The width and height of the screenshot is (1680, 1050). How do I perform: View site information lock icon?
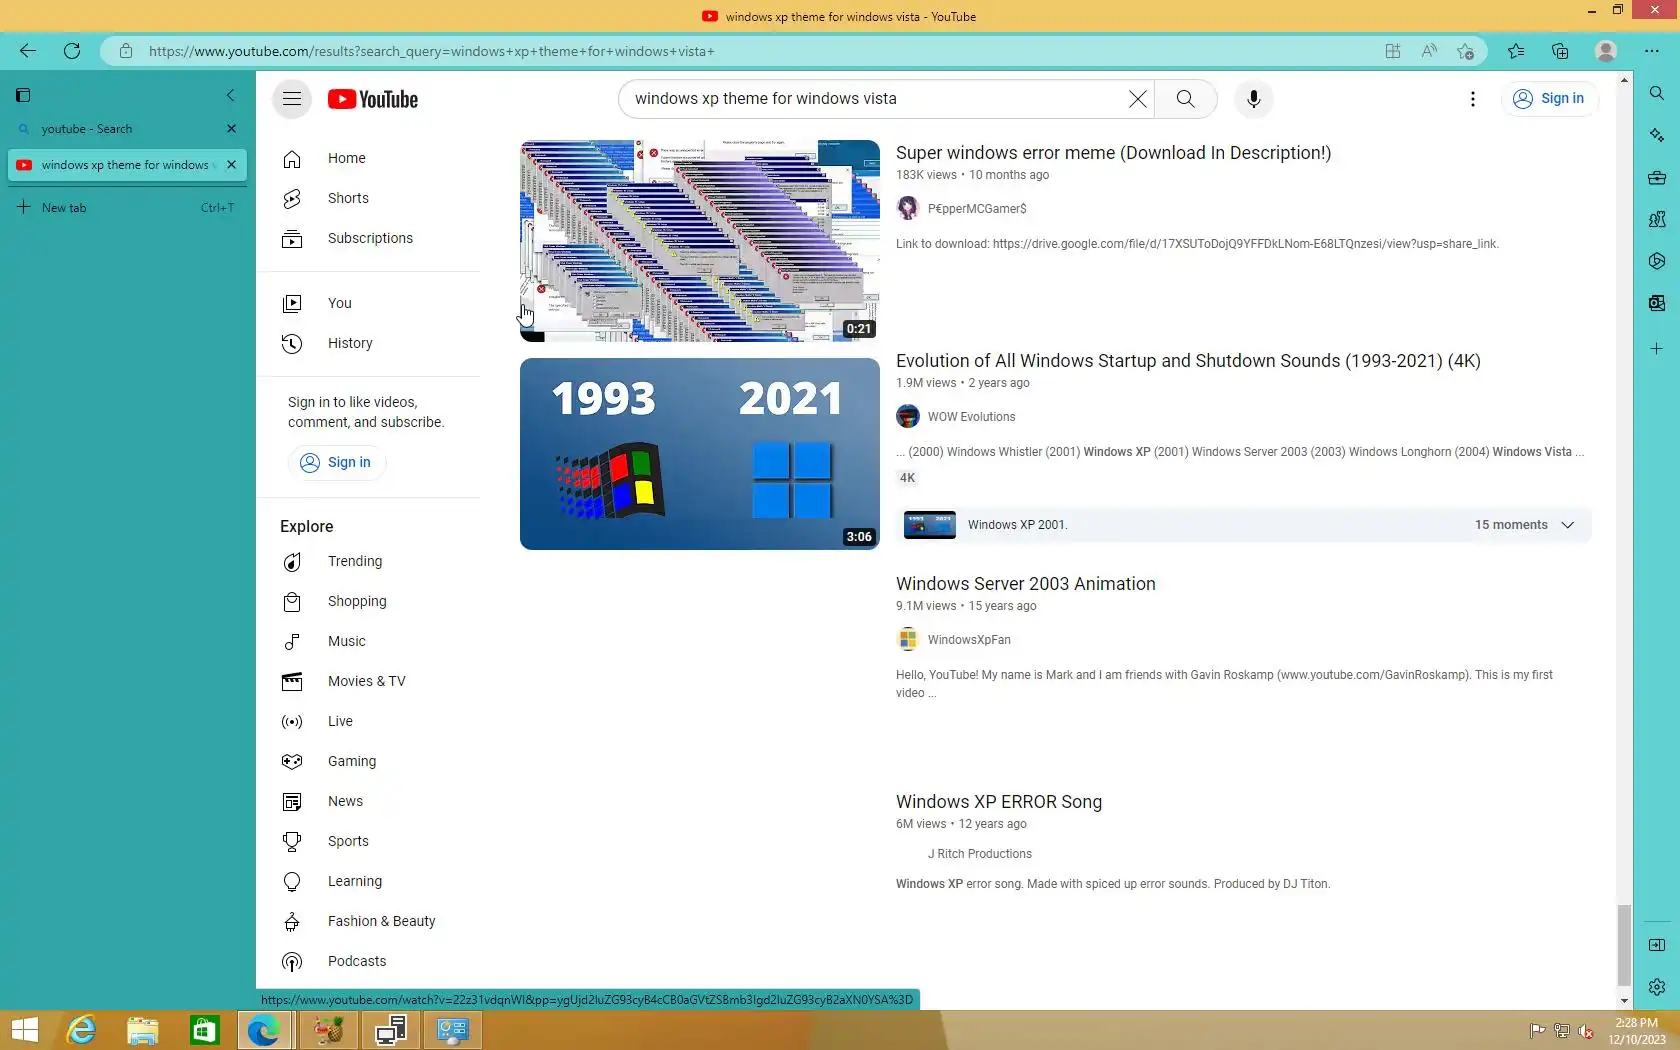(126, 51)
